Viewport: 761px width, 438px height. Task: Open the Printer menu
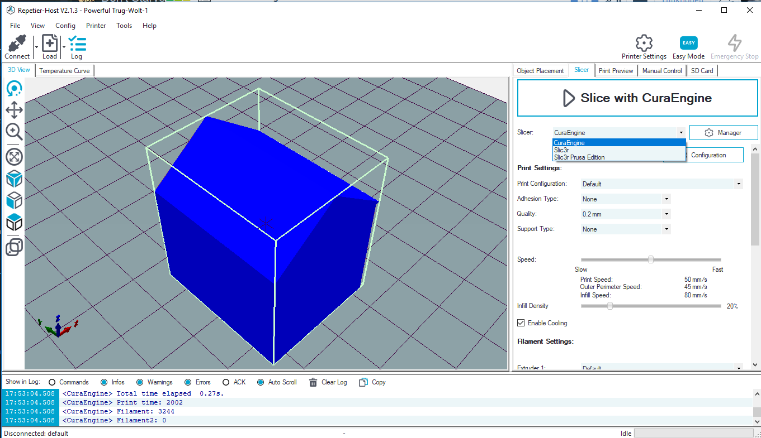(96, 26)
